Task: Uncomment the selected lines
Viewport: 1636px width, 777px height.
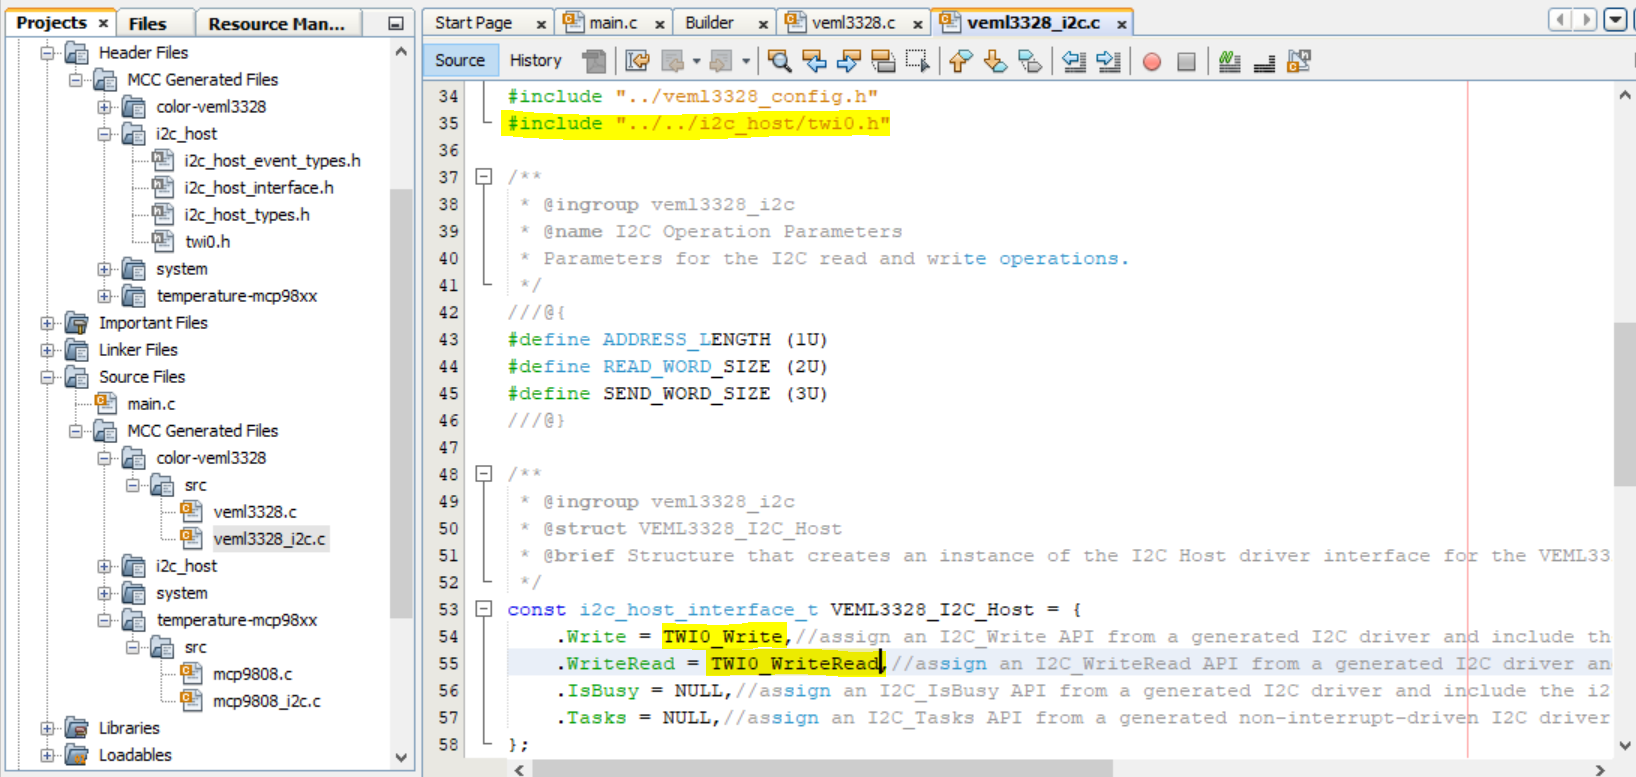Action: tap(1264, 62)
